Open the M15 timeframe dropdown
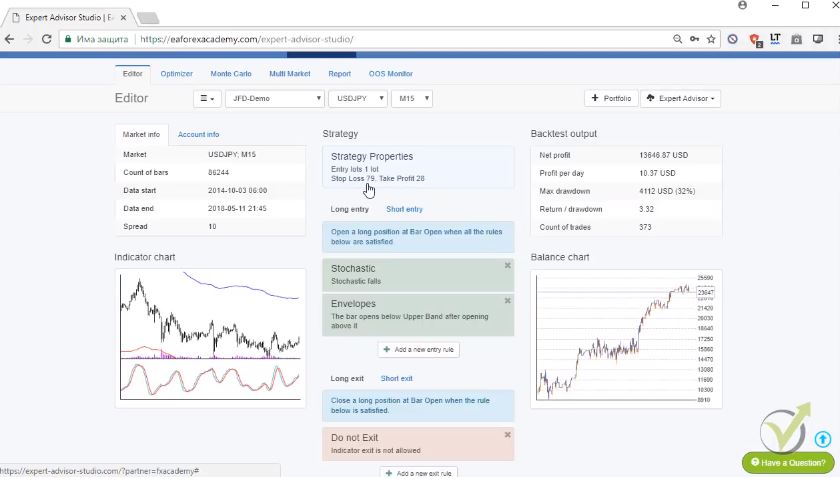 [412, 99]
